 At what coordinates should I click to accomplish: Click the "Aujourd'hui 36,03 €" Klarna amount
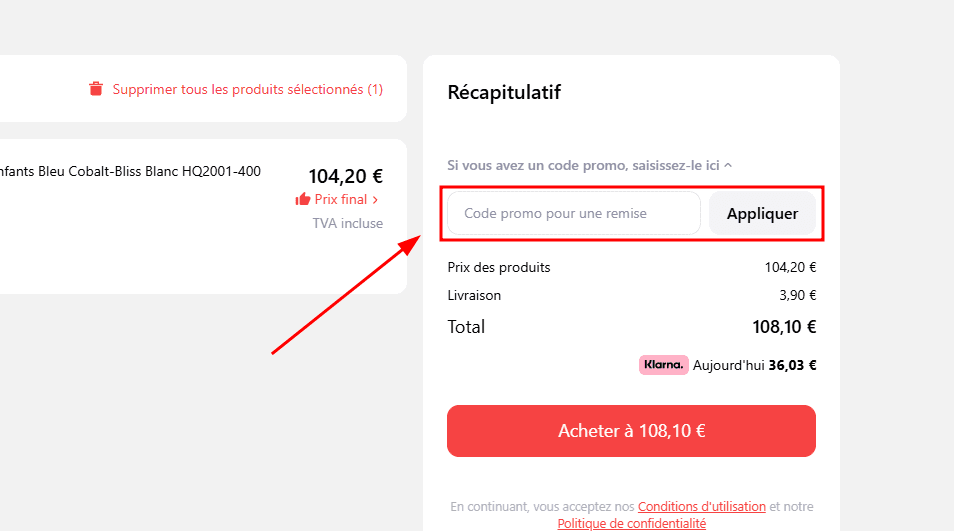click(x=754, y=365)
